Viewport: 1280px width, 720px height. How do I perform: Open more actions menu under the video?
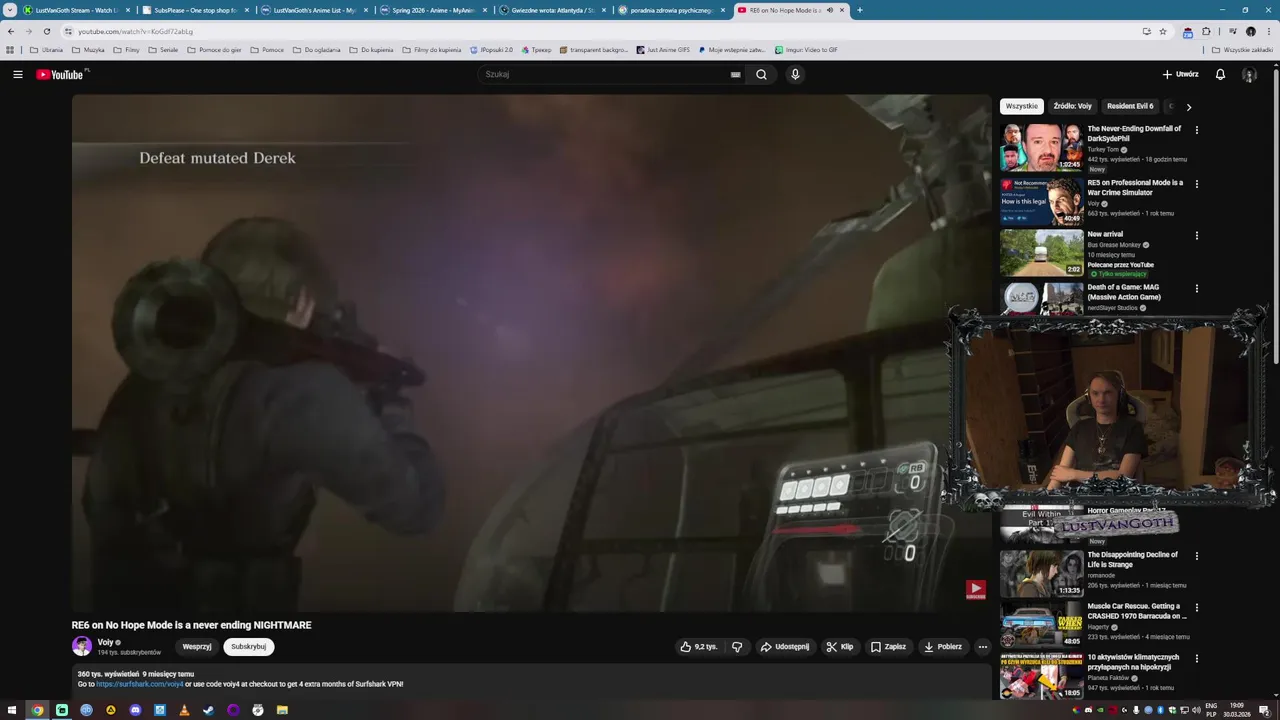982,647
